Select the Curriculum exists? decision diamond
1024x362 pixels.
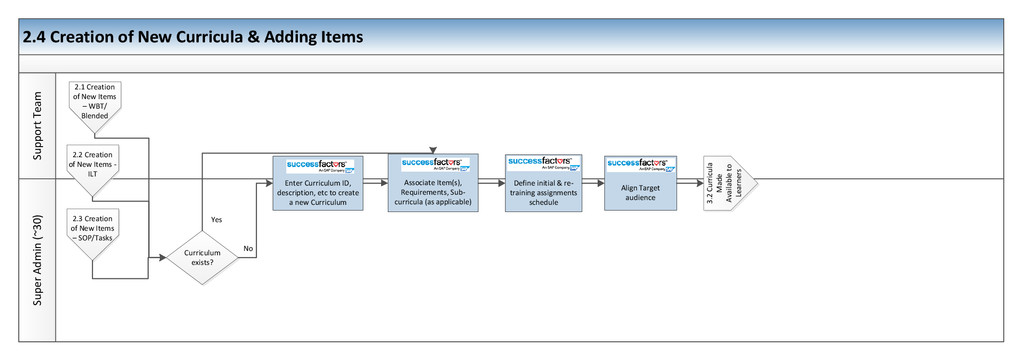coord(202,257)
